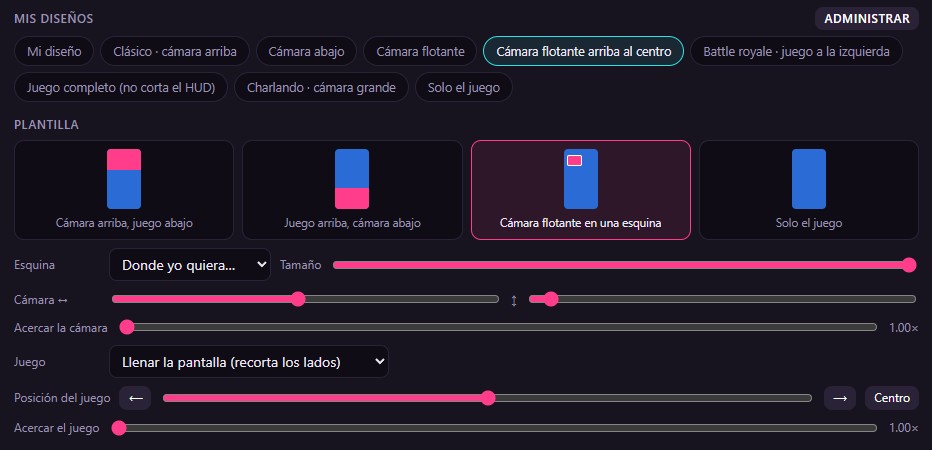The width and height of the screenshot is (932, 450).
Task: Select the 'Juego arriba, cámara abajo' template
Action: 352,190
